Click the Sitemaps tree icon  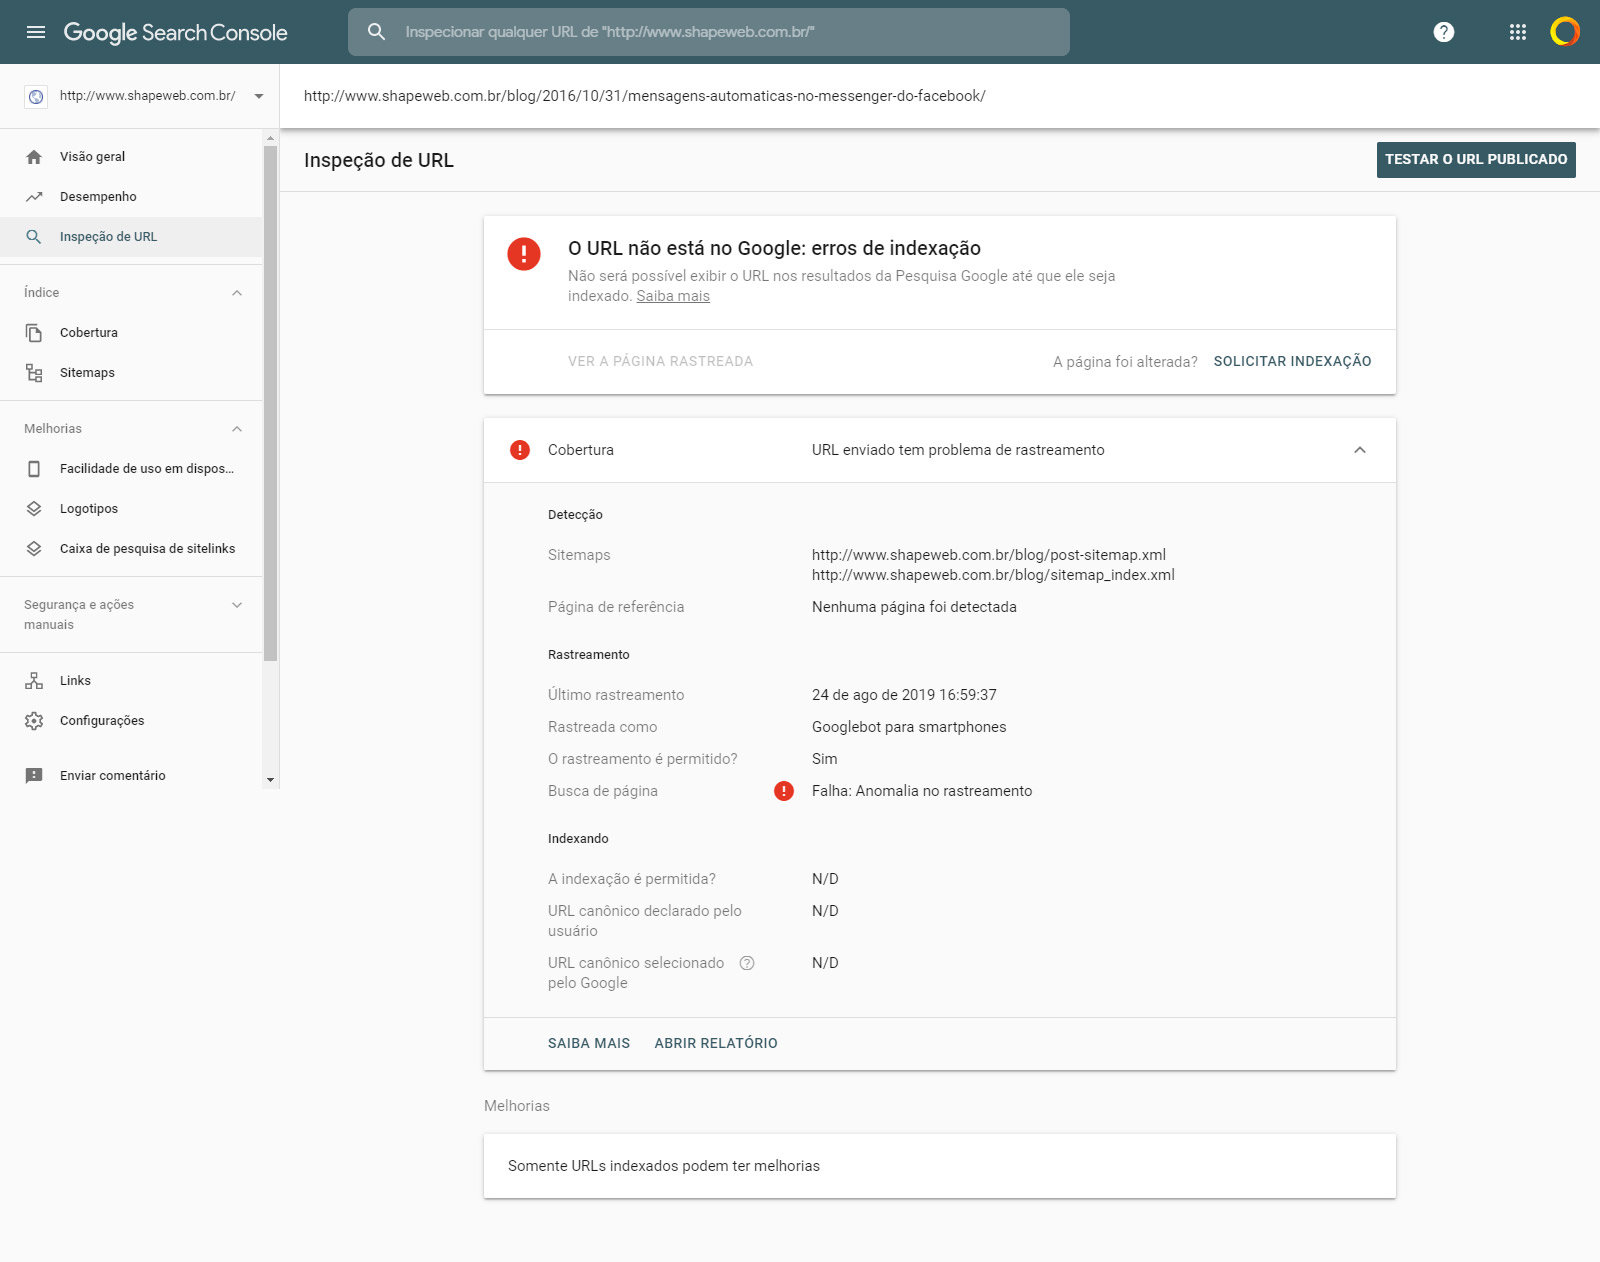point(34,373)
